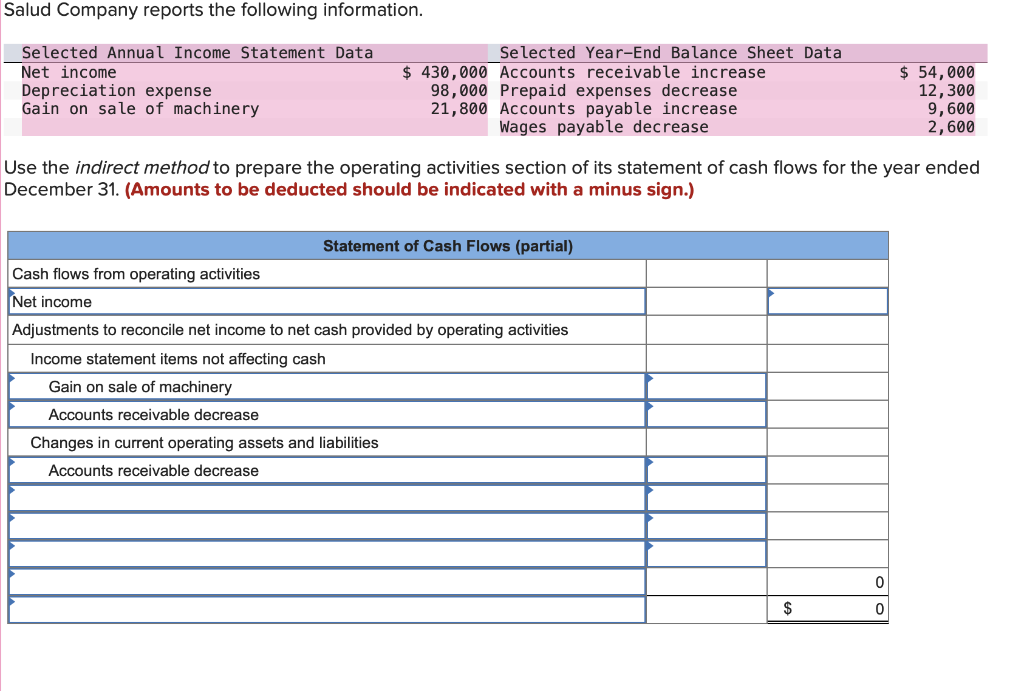This screenshot has width=1024, height=691.
Task: Click the '$ 54,000' receivable value
Action: pos(937,72)
